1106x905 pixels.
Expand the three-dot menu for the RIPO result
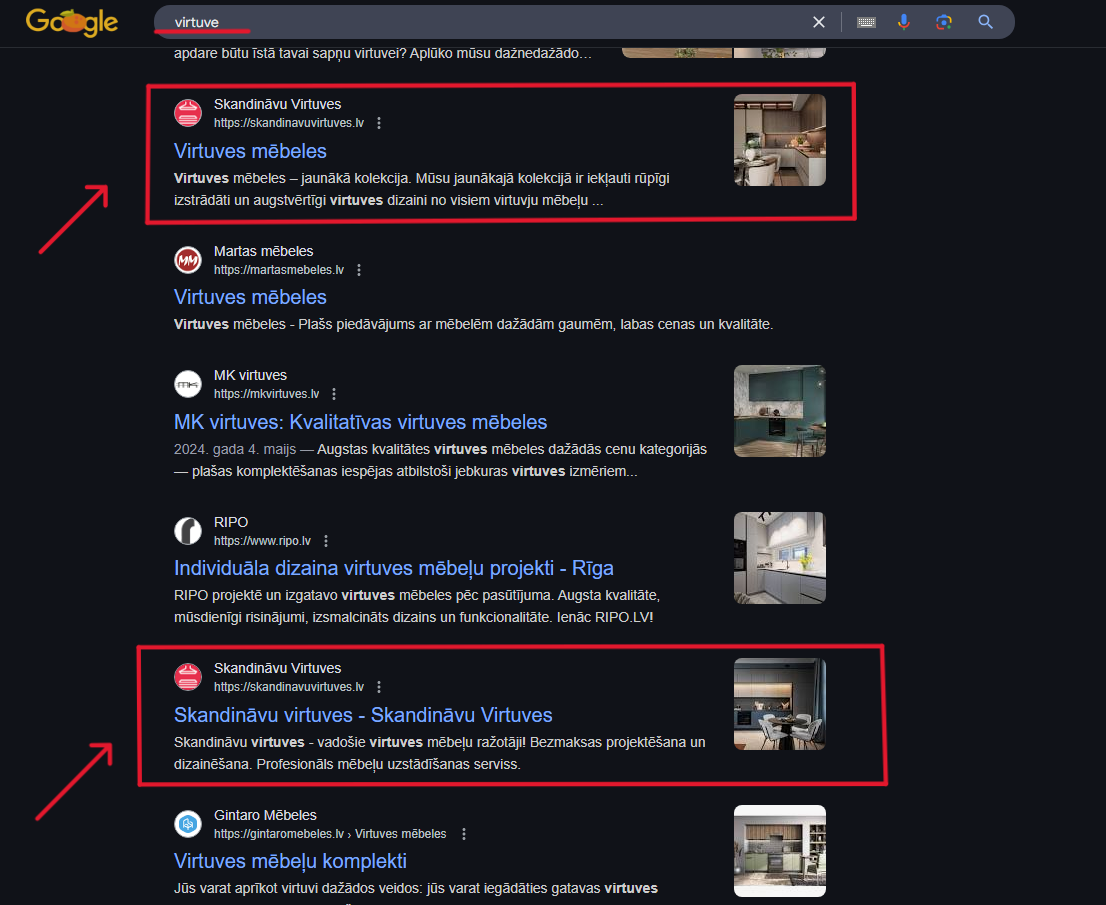point(326,541)
